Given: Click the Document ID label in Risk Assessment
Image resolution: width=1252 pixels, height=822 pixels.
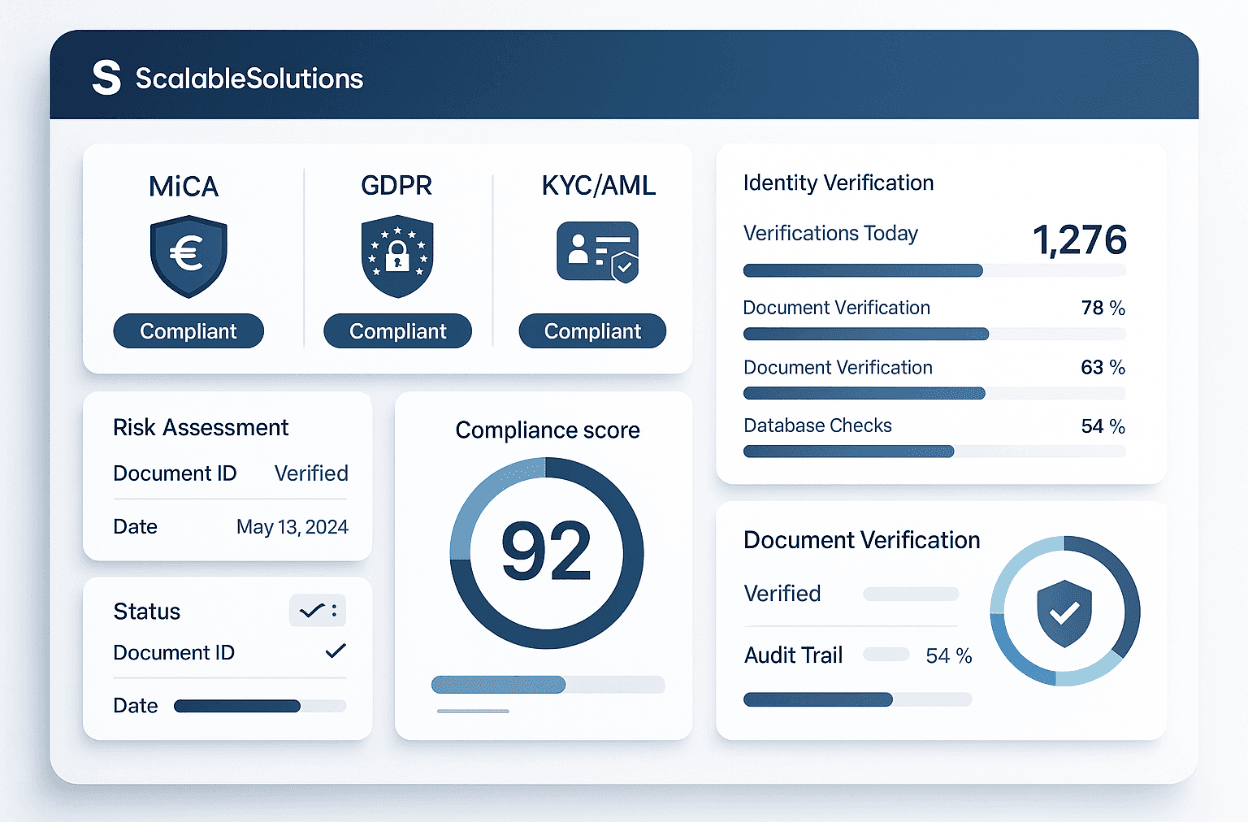Looking at the screenshot, I should coord(175,474).
